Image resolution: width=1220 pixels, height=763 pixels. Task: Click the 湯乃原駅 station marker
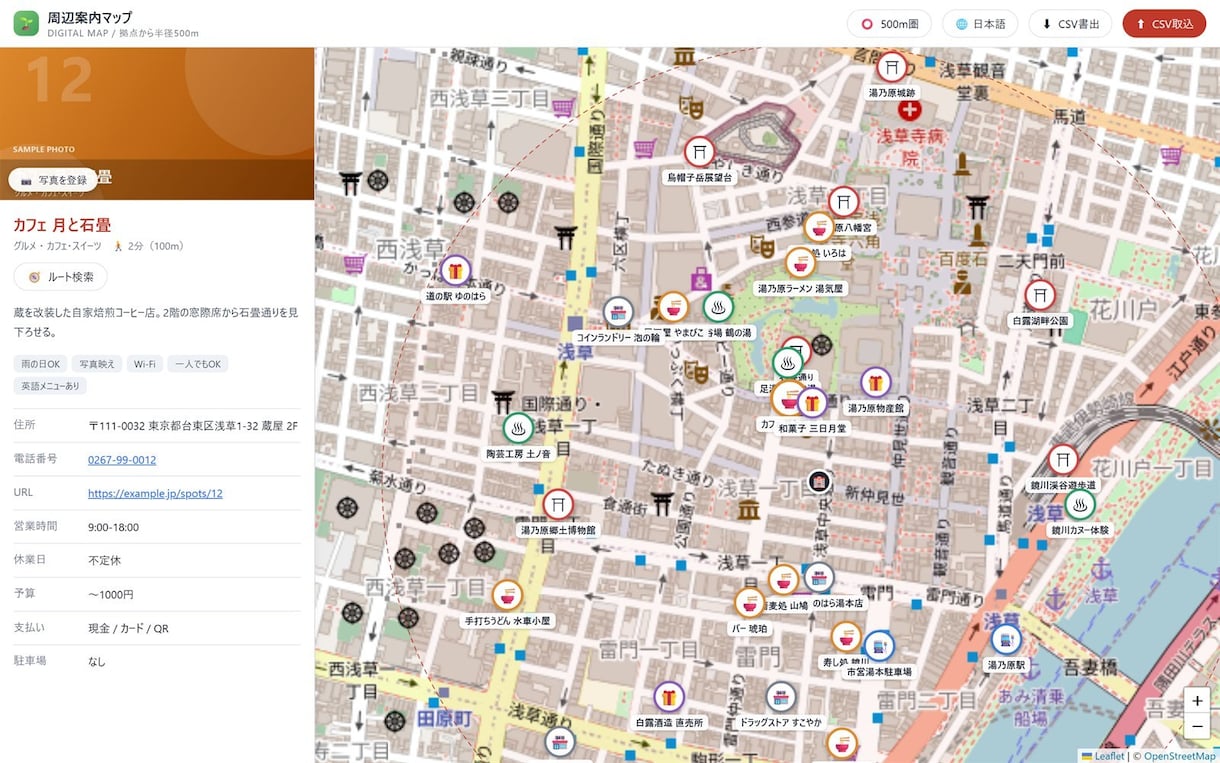click(x=1006, y=639)
